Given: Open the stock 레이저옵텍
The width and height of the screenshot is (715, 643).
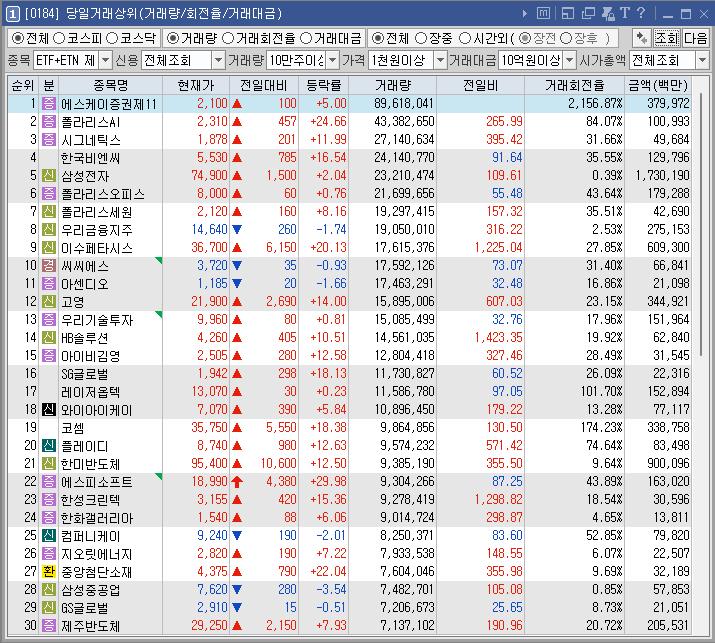Looking at the screenshot, I should [90, 392].
